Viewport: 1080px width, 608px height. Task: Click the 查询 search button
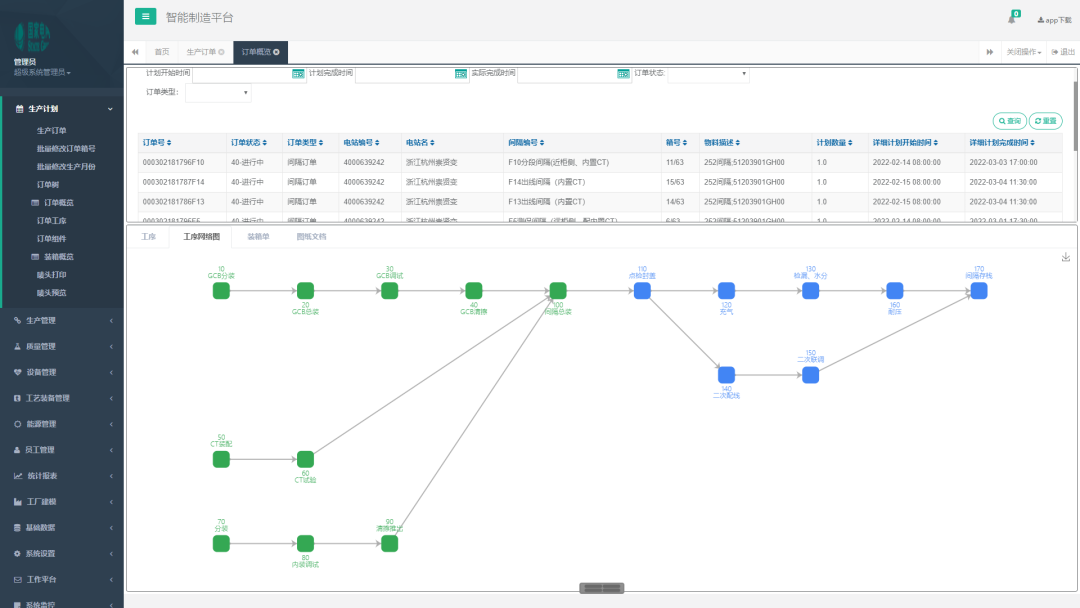tap(1009, 121)
